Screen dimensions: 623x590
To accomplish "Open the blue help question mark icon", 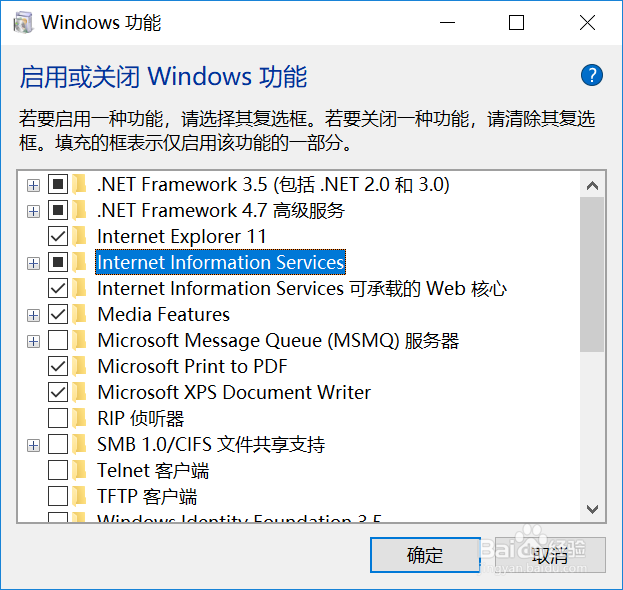I will pyautogui.click(x=592, y=75).
